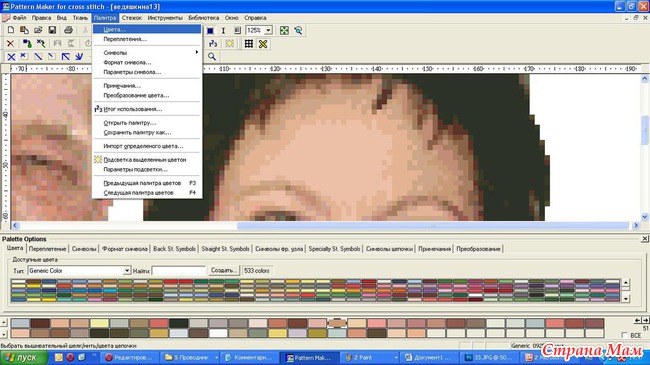Open the Преобразование tab
Image resolution: width=650 pixels, height=365 pixels.
click(x=478, y=249)
